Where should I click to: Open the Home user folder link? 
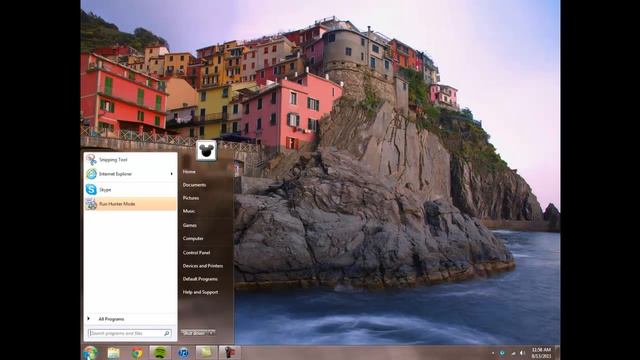point(189,172)
